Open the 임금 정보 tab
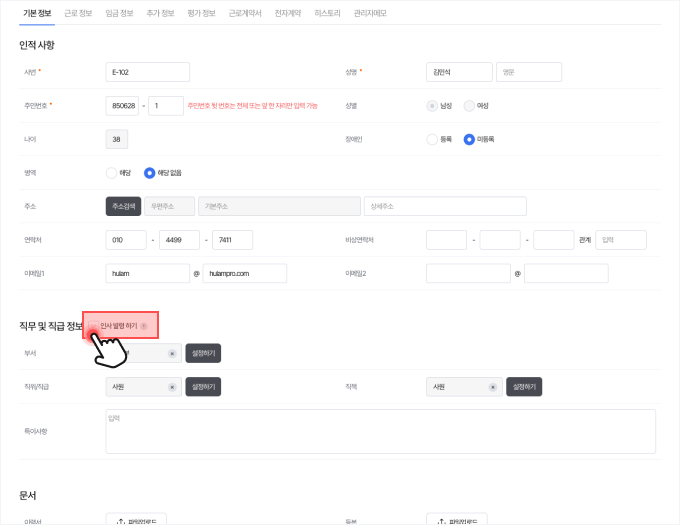 119,13
